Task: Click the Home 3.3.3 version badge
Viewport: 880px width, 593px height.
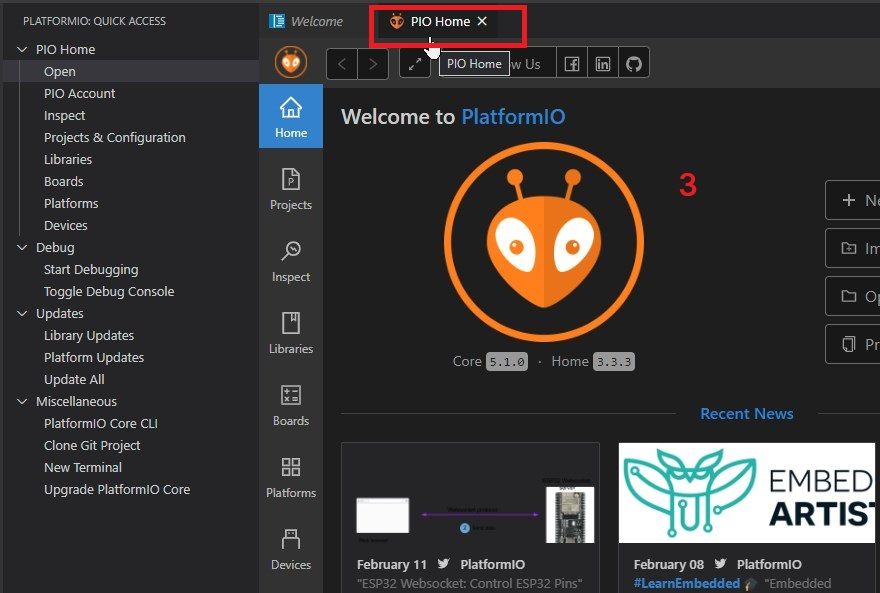Action: tap(613, 362)
